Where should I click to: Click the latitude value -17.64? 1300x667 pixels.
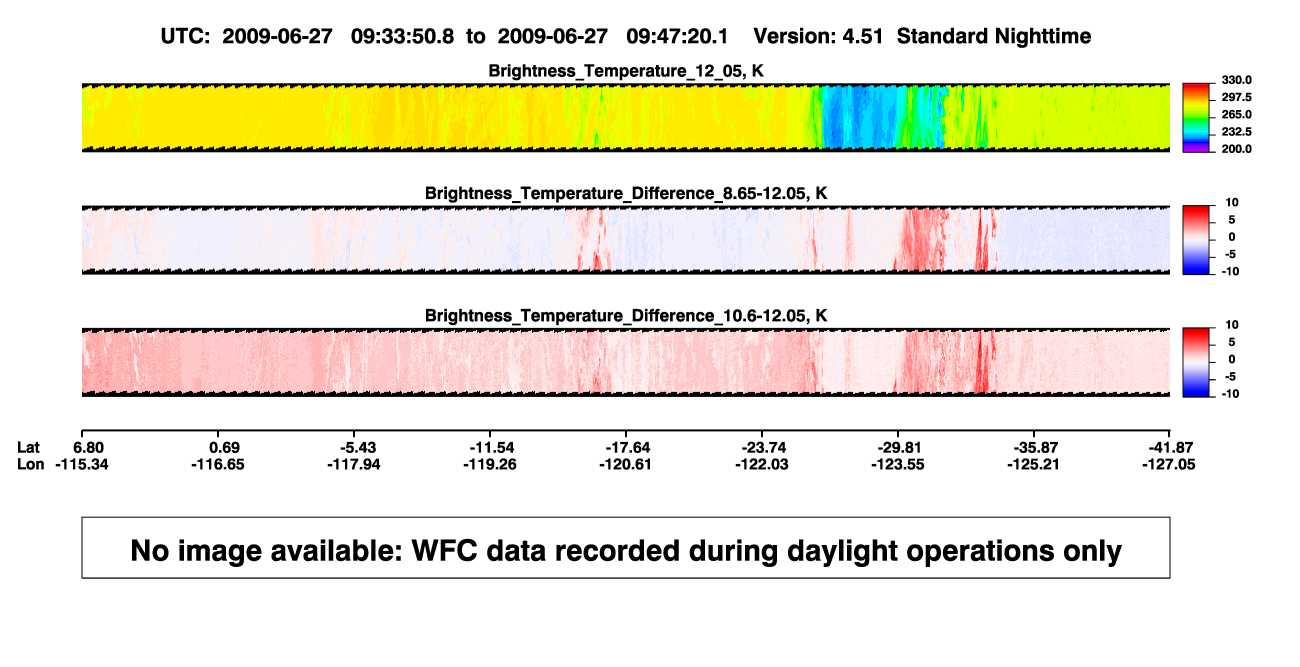click(x=631, y=446)
